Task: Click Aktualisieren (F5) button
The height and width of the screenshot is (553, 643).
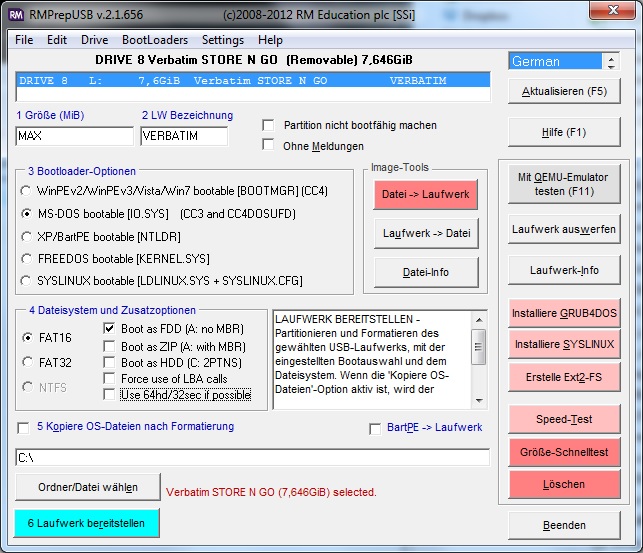Action: tap(564, 91)
